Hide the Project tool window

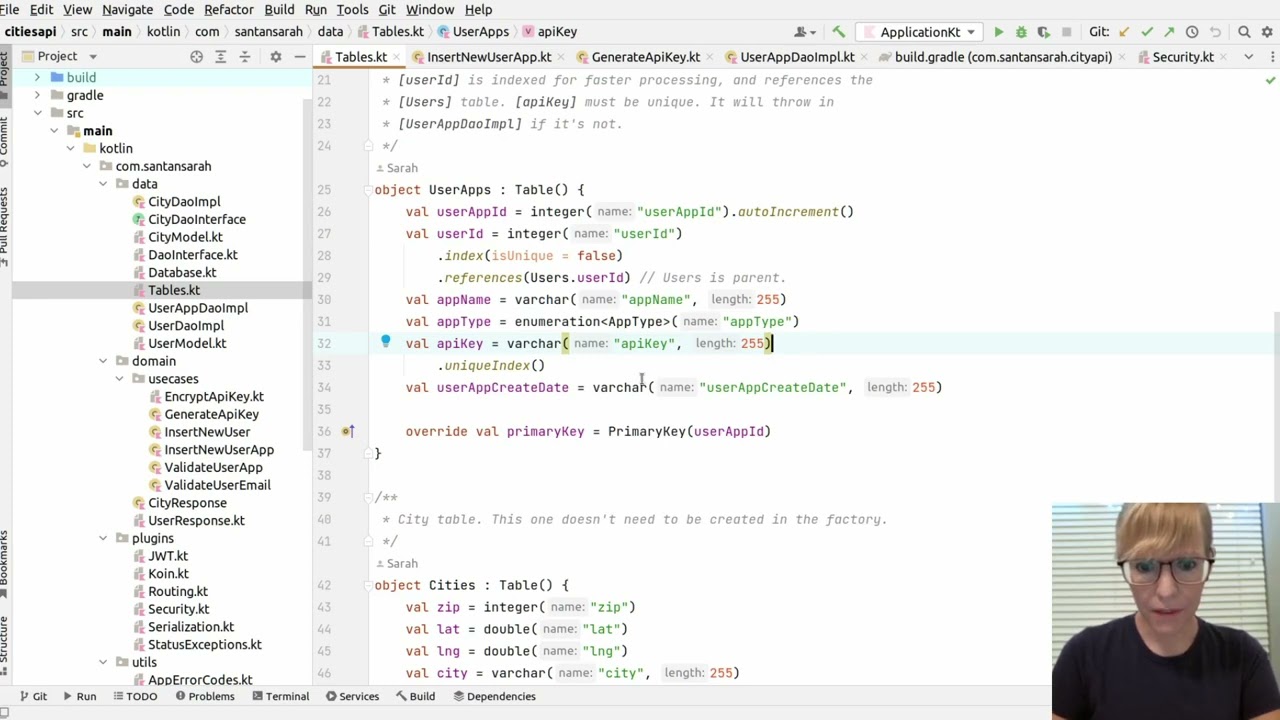[x=299, y=57]
